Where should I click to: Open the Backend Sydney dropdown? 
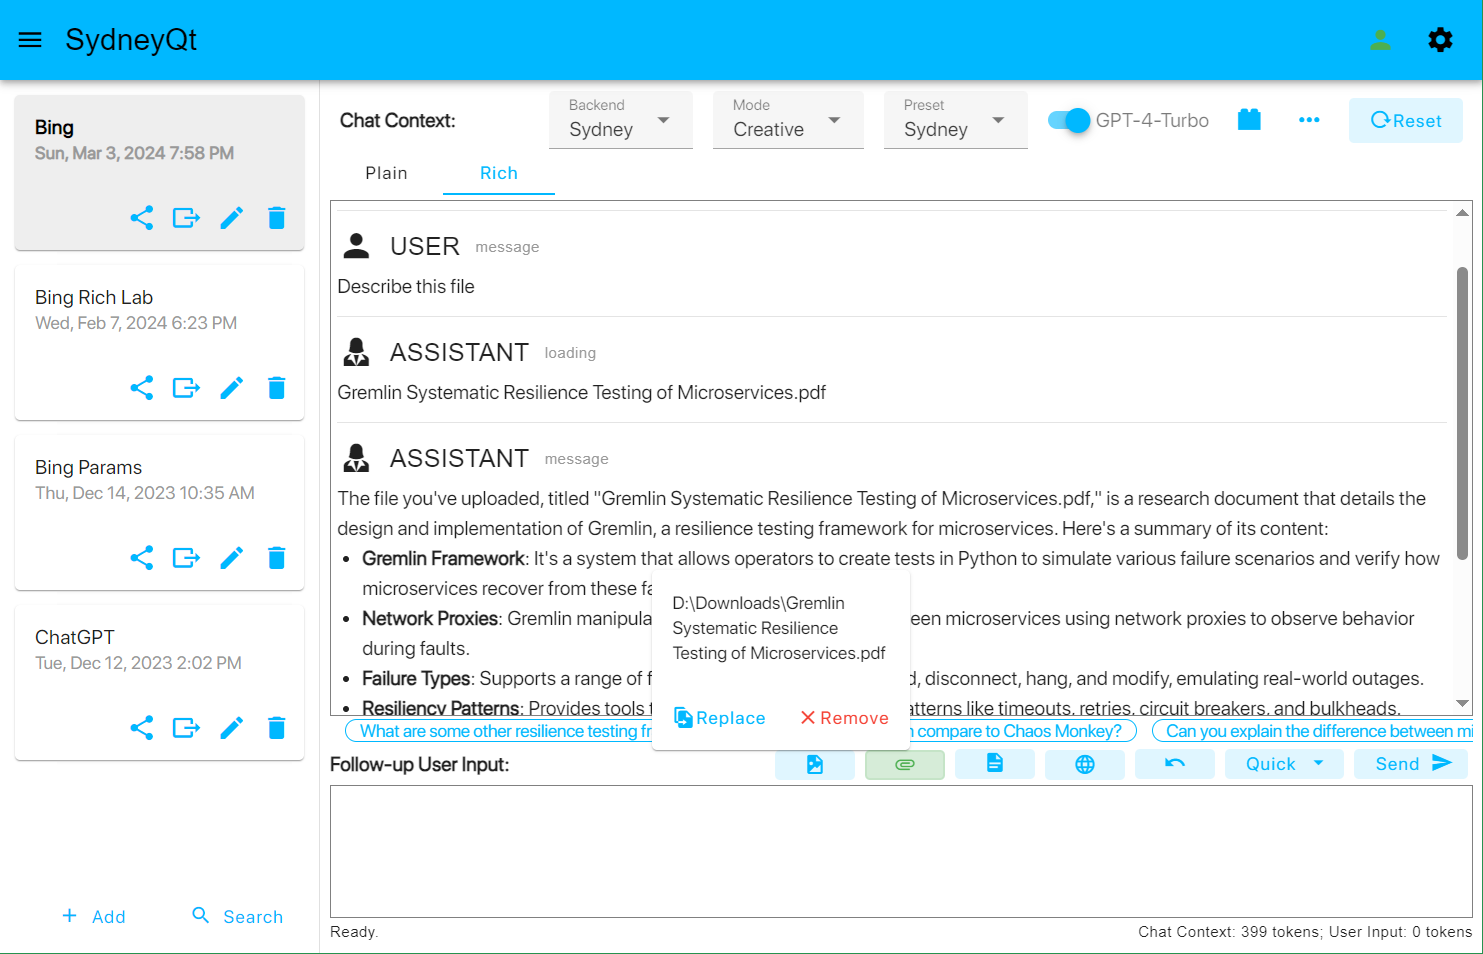point(621,120)
